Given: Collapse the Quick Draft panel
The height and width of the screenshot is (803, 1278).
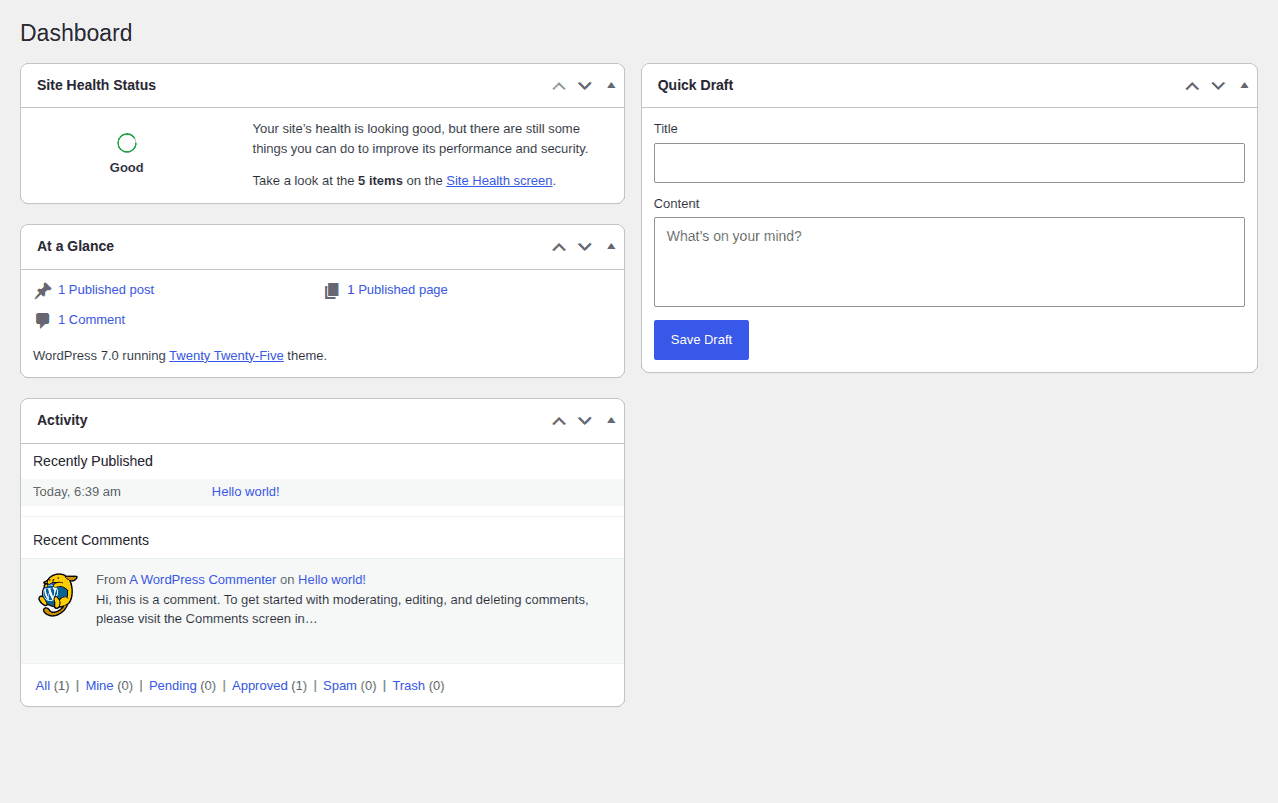Looking at the screenshot, I should tap(1244, 85).
